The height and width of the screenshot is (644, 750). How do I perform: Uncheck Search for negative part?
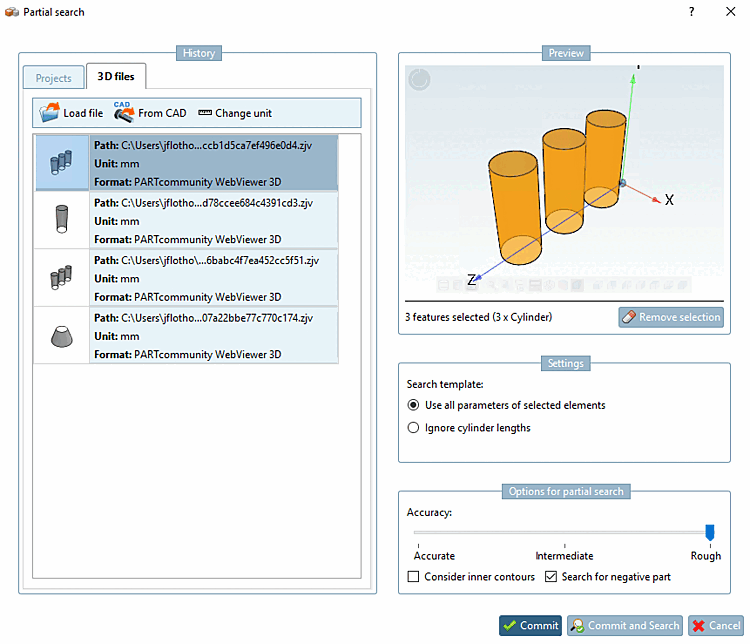[551, 577]
